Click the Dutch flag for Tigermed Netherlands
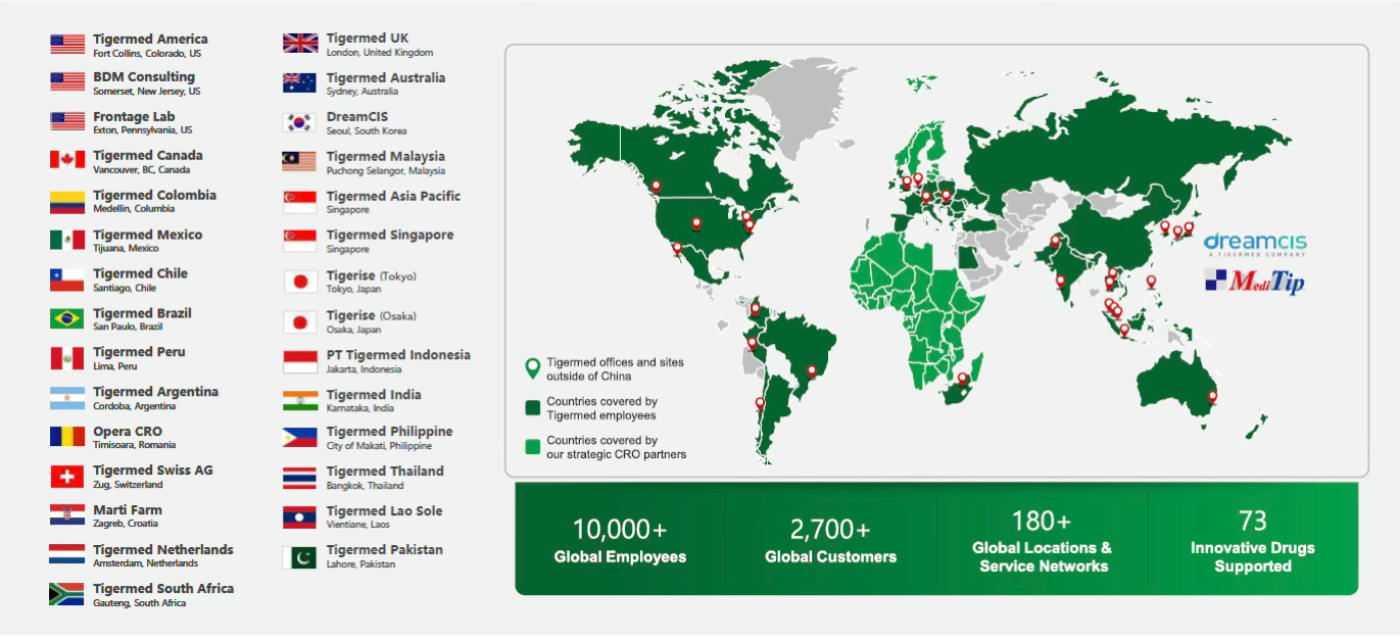 pos(67,555)
